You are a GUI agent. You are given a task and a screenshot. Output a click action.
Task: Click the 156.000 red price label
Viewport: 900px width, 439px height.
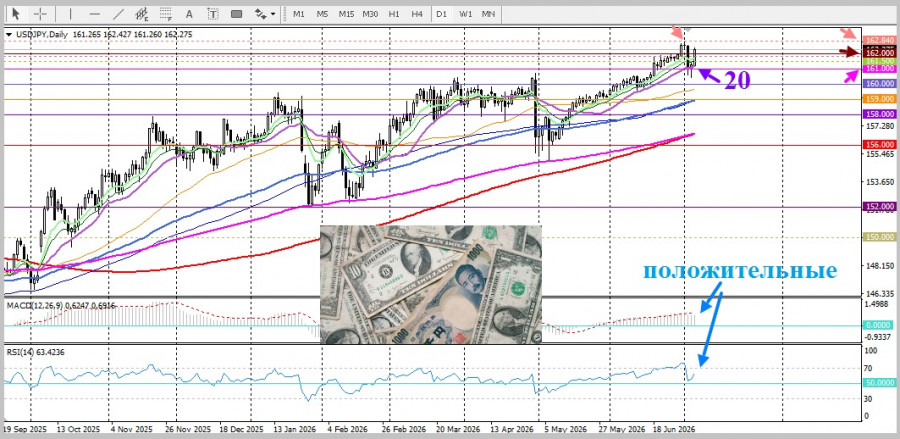point(880,145)
